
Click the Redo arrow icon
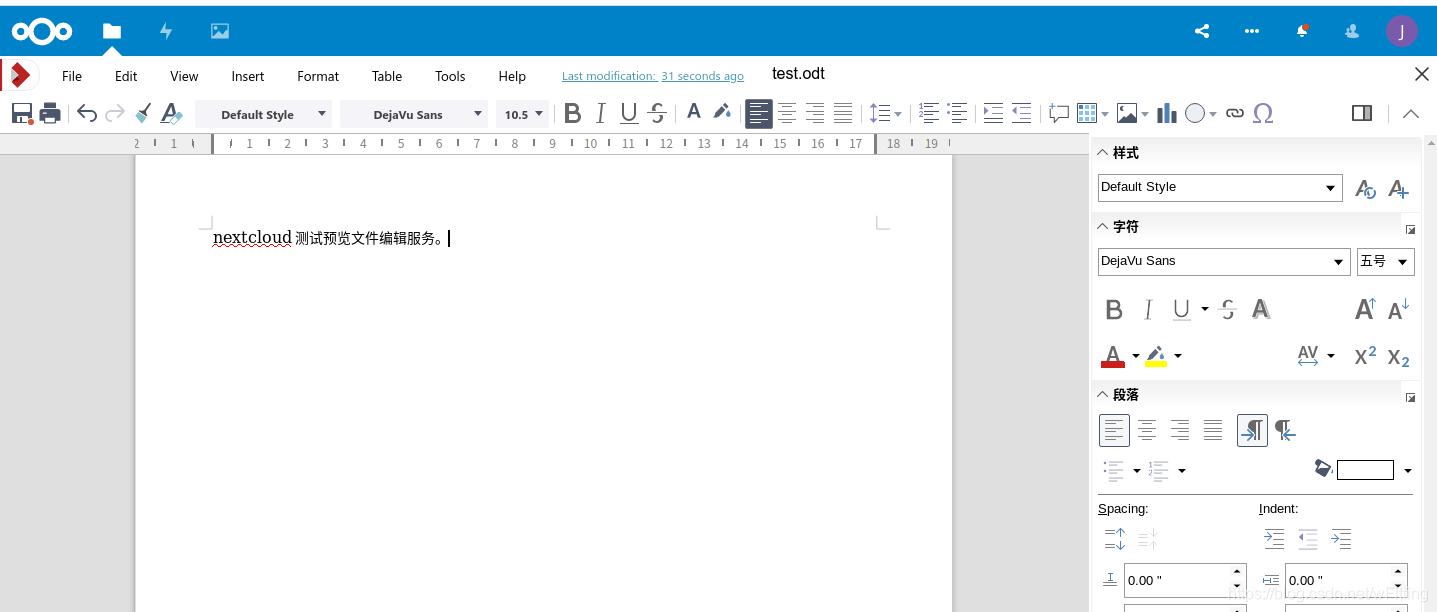[115, 114]
